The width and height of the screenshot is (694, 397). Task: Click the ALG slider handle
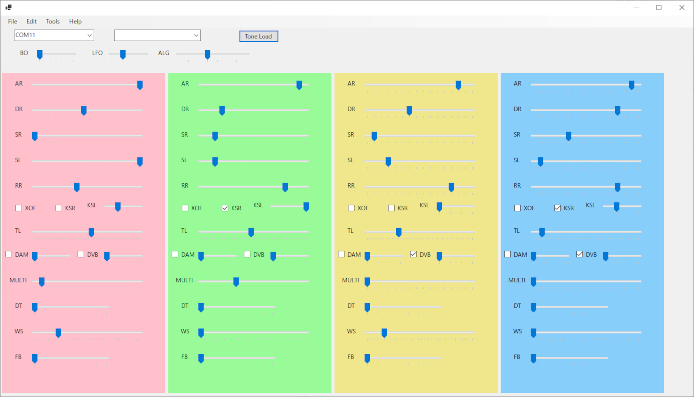tap(208, 54)
